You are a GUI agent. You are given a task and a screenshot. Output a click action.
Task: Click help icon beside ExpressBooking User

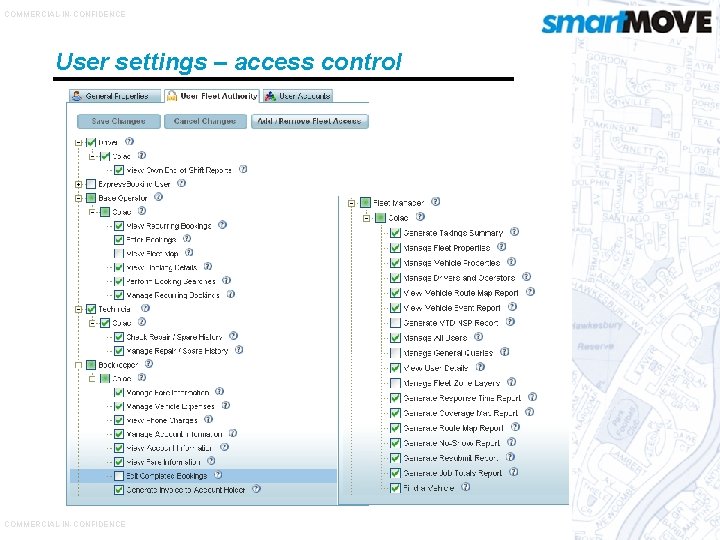(181, 183)
